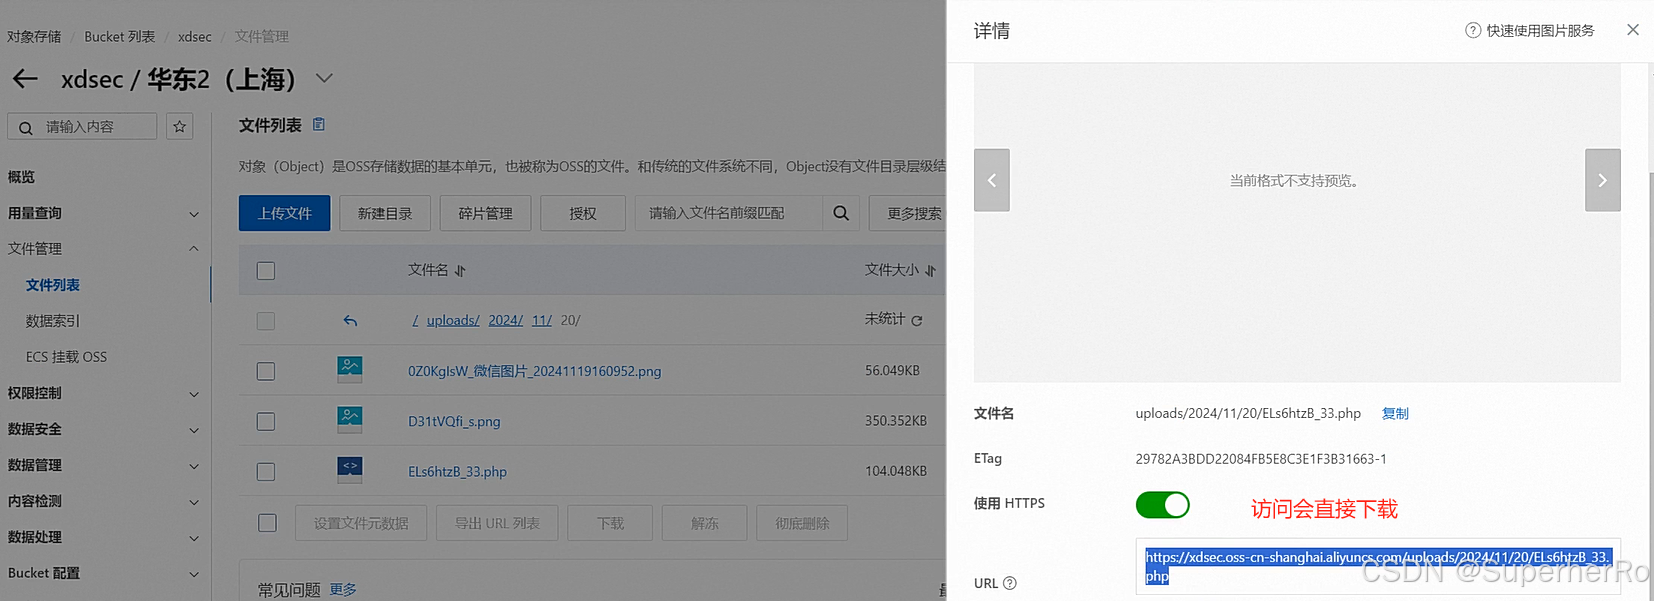Collapse 文件管理 section in sidebar
Screen dimensions: 1654x601
click(194, 249)
